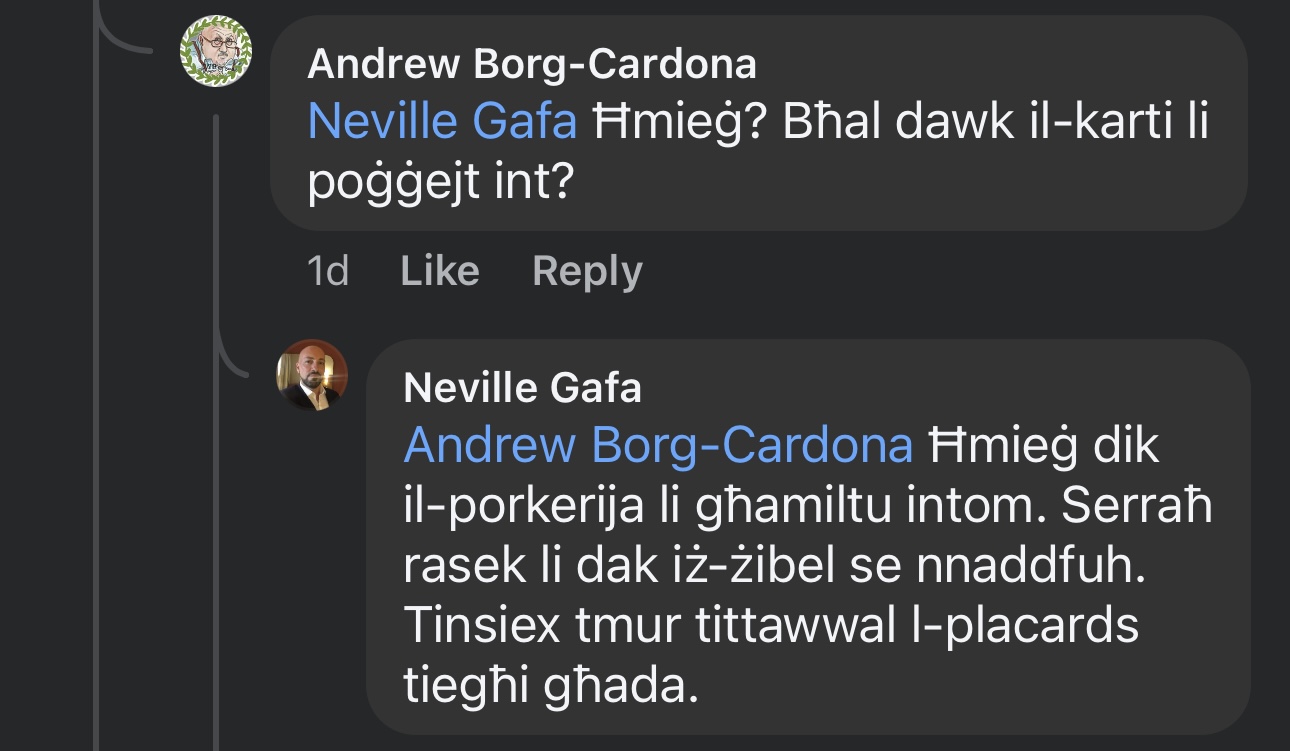1290x751 pixels.
Task: Click the Reply label under the comment
Action: pos(587,270)
